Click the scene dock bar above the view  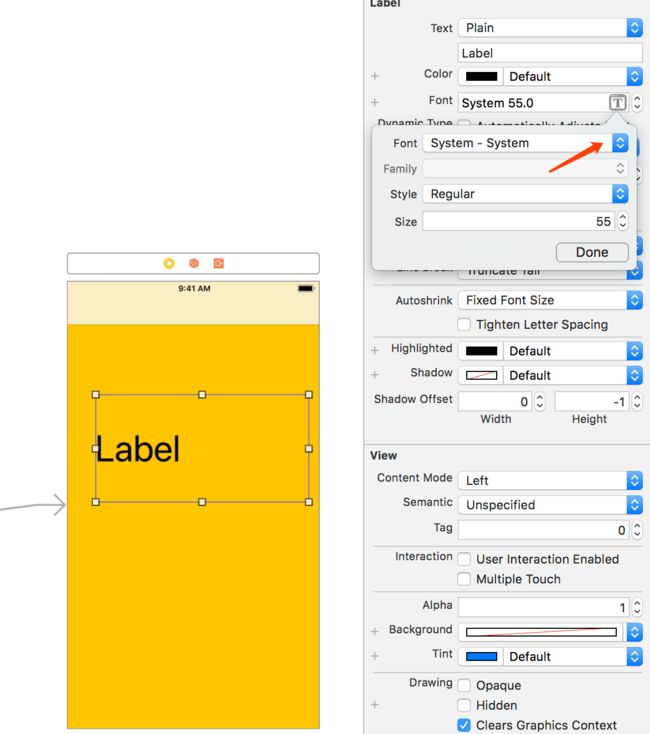pyautogui.click(x=193, y=264)
